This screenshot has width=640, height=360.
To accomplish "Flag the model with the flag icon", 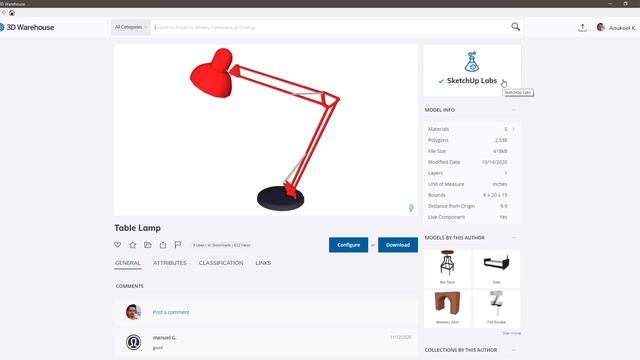I will 178,244.
